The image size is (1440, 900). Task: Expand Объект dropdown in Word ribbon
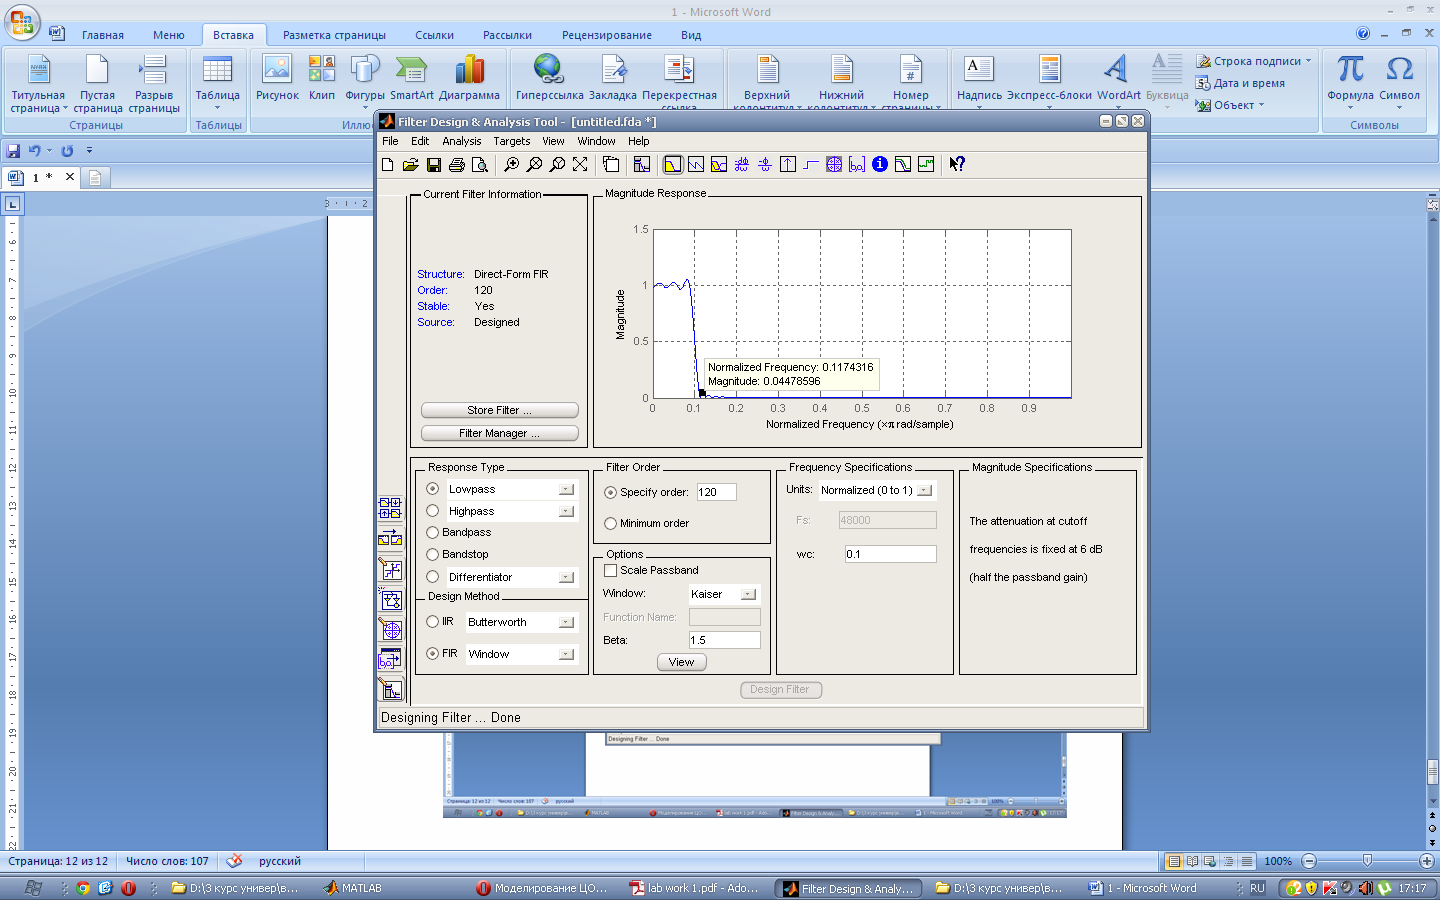(1262, 105)
